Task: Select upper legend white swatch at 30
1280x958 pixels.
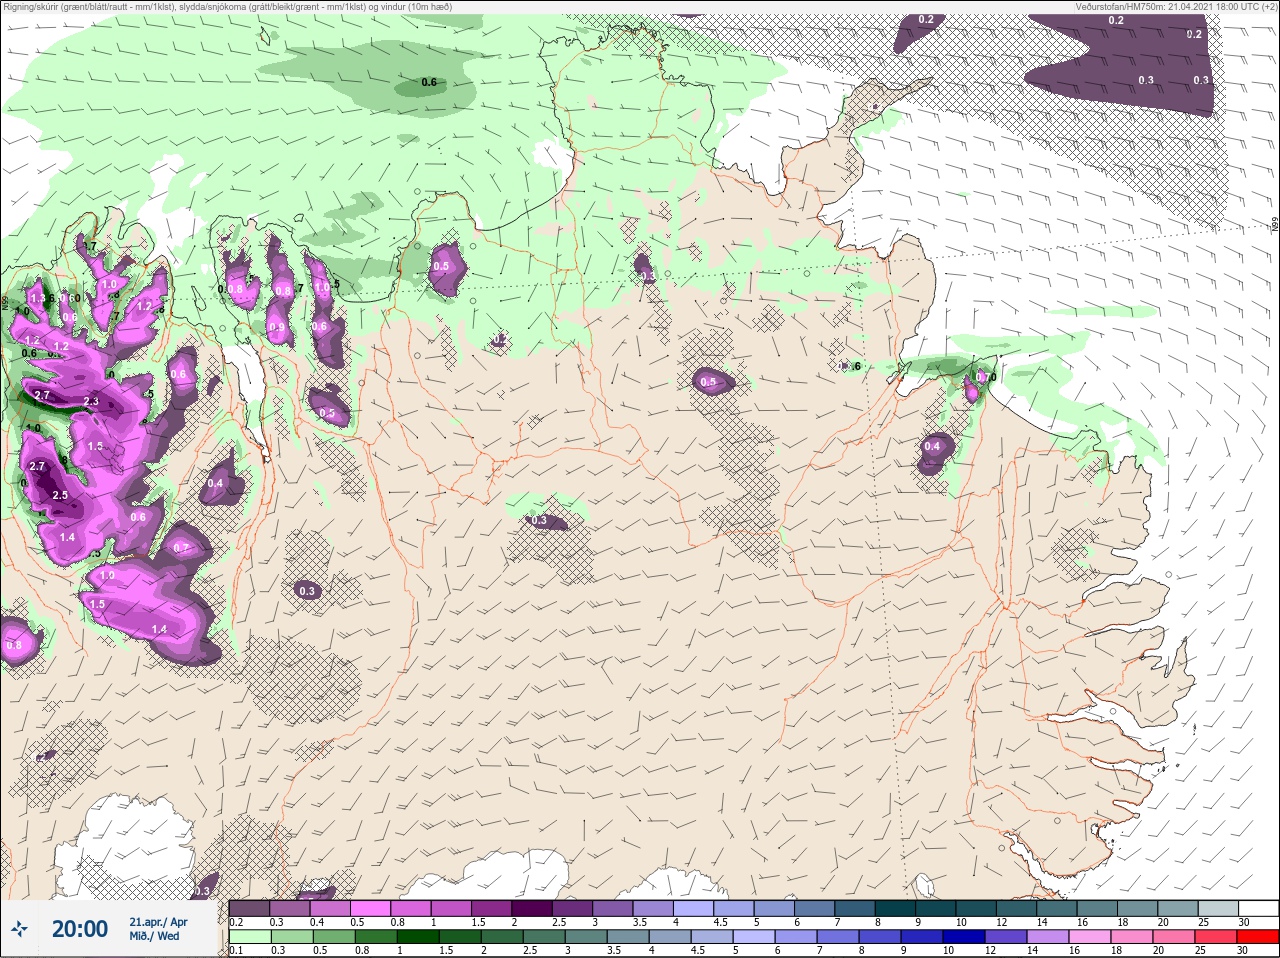Action: click(1258, 908)
